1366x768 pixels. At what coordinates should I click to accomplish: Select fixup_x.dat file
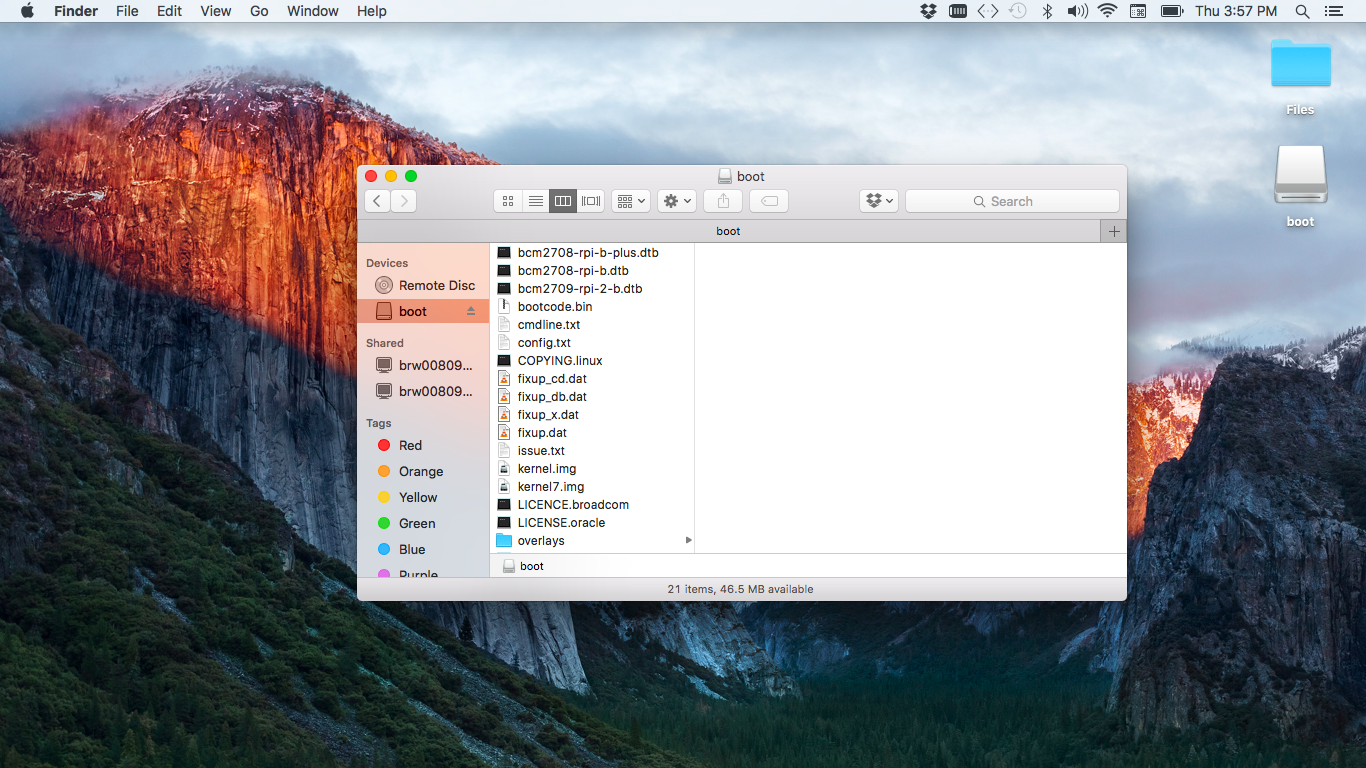coord(593,415)
